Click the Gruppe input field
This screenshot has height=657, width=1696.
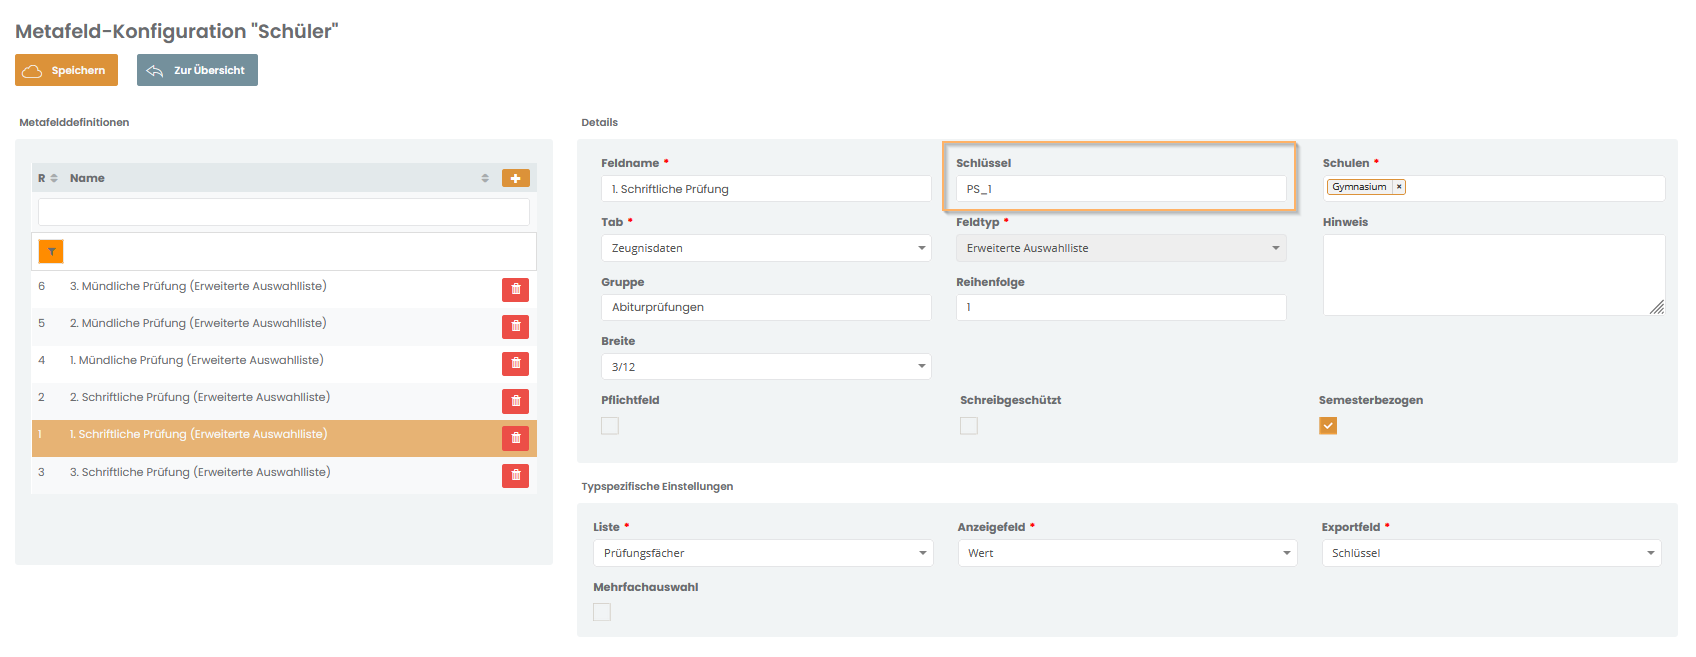point(766,307)
